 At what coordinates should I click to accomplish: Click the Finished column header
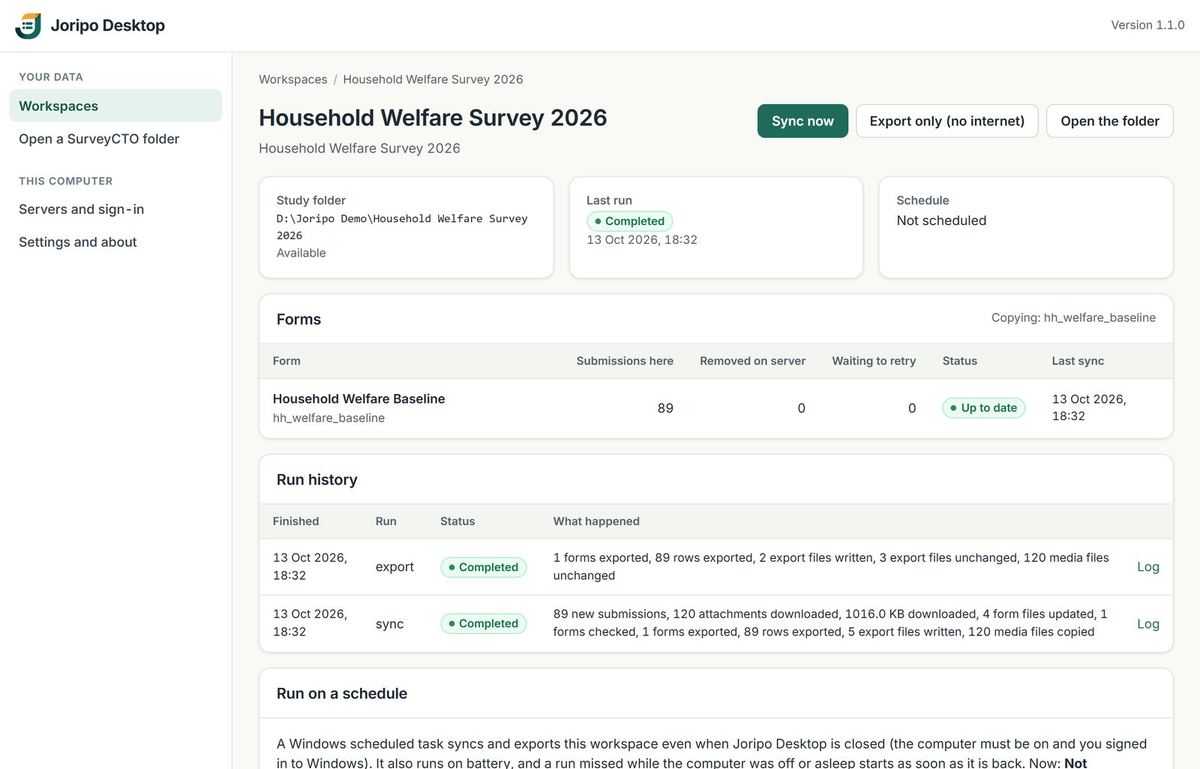[296, 521]
